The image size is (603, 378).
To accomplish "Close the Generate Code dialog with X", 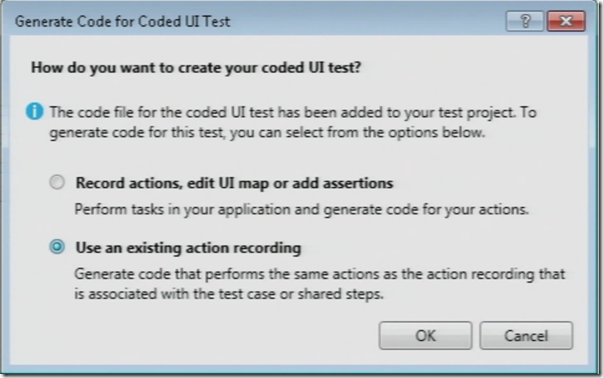I will point(566,21).
